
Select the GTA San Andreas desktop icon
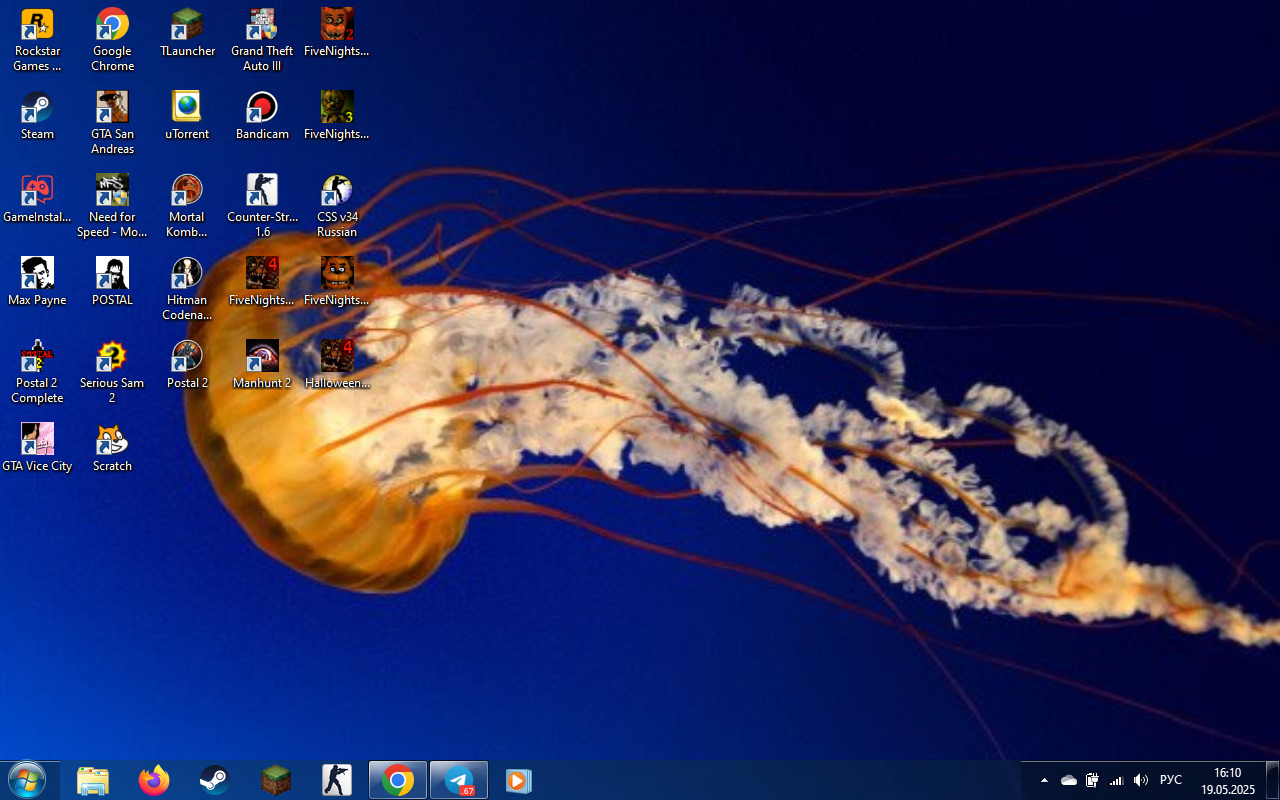(112, 108)
